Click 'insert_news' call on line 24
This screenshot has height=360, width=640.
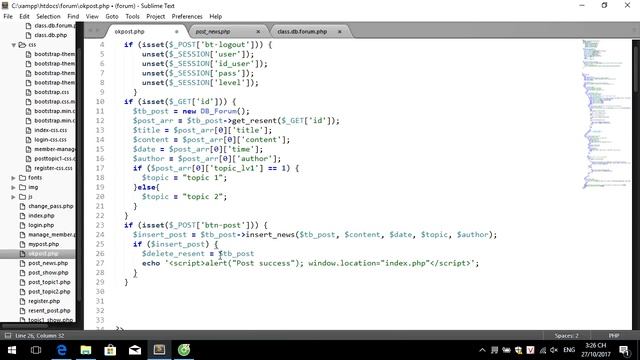pyautogui.click(x=270, y=235)
